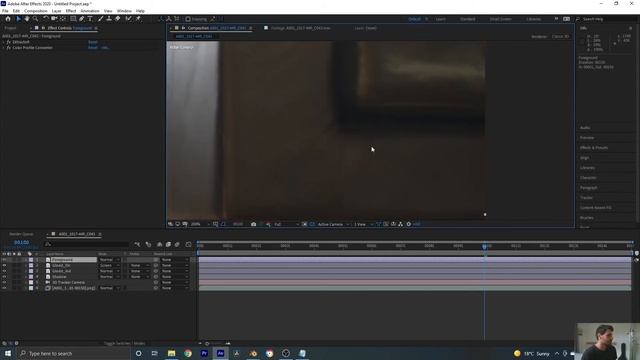
Task: Toggle the first effect's fx switch
Action: [8, 42]
